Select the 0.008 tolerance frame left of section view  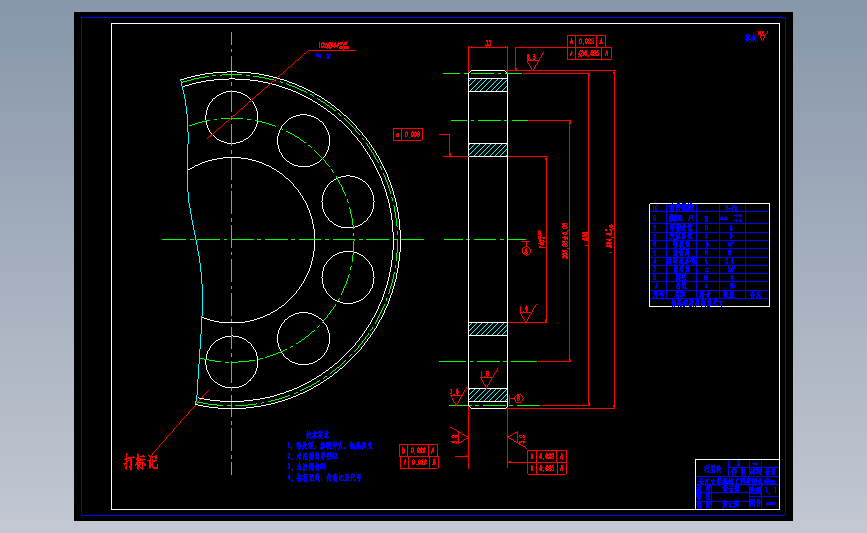click(x=408, y=134)
